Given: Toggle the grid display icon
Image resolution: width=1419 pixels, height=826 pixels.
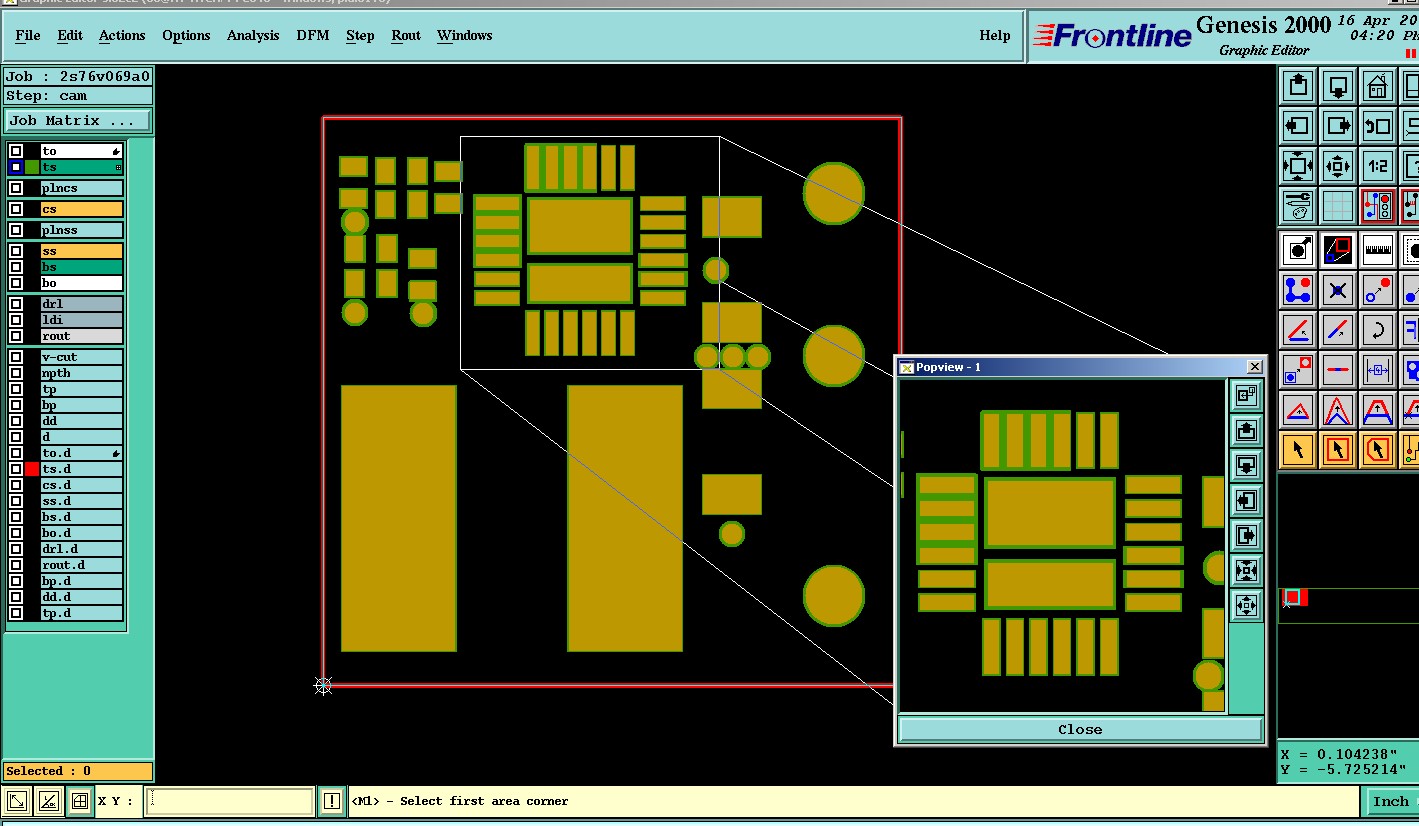Looking at the screenshot, I should click(1338, 206).
